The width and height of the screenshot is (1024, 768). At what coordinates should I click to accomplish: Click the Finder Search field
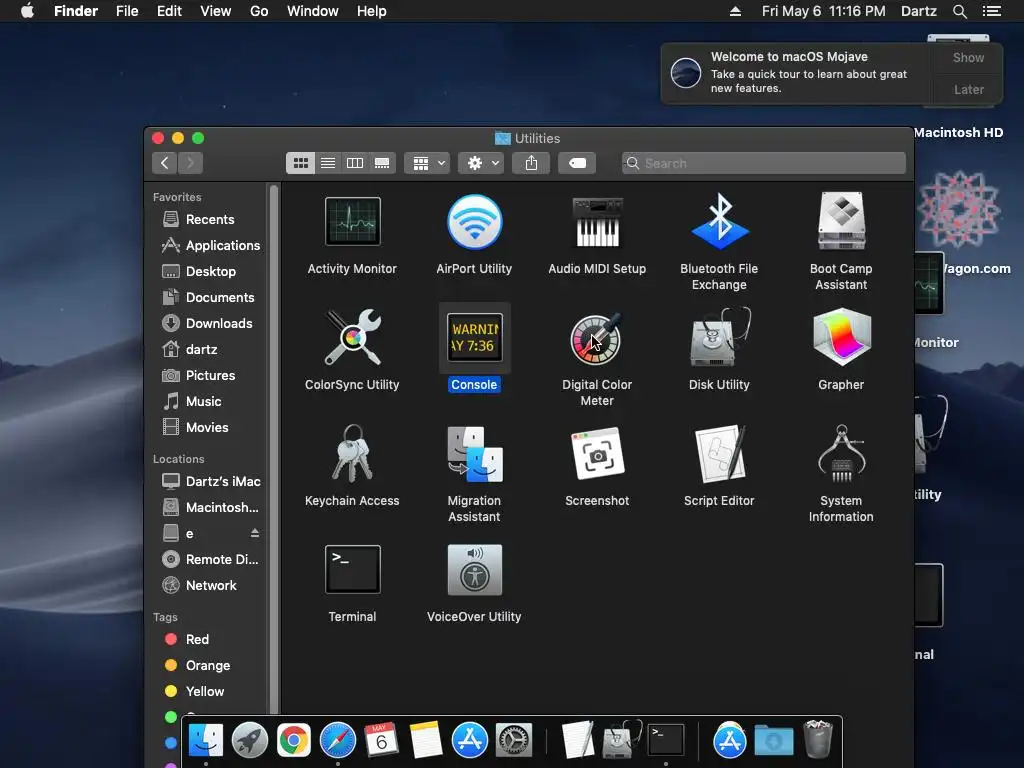763,163
